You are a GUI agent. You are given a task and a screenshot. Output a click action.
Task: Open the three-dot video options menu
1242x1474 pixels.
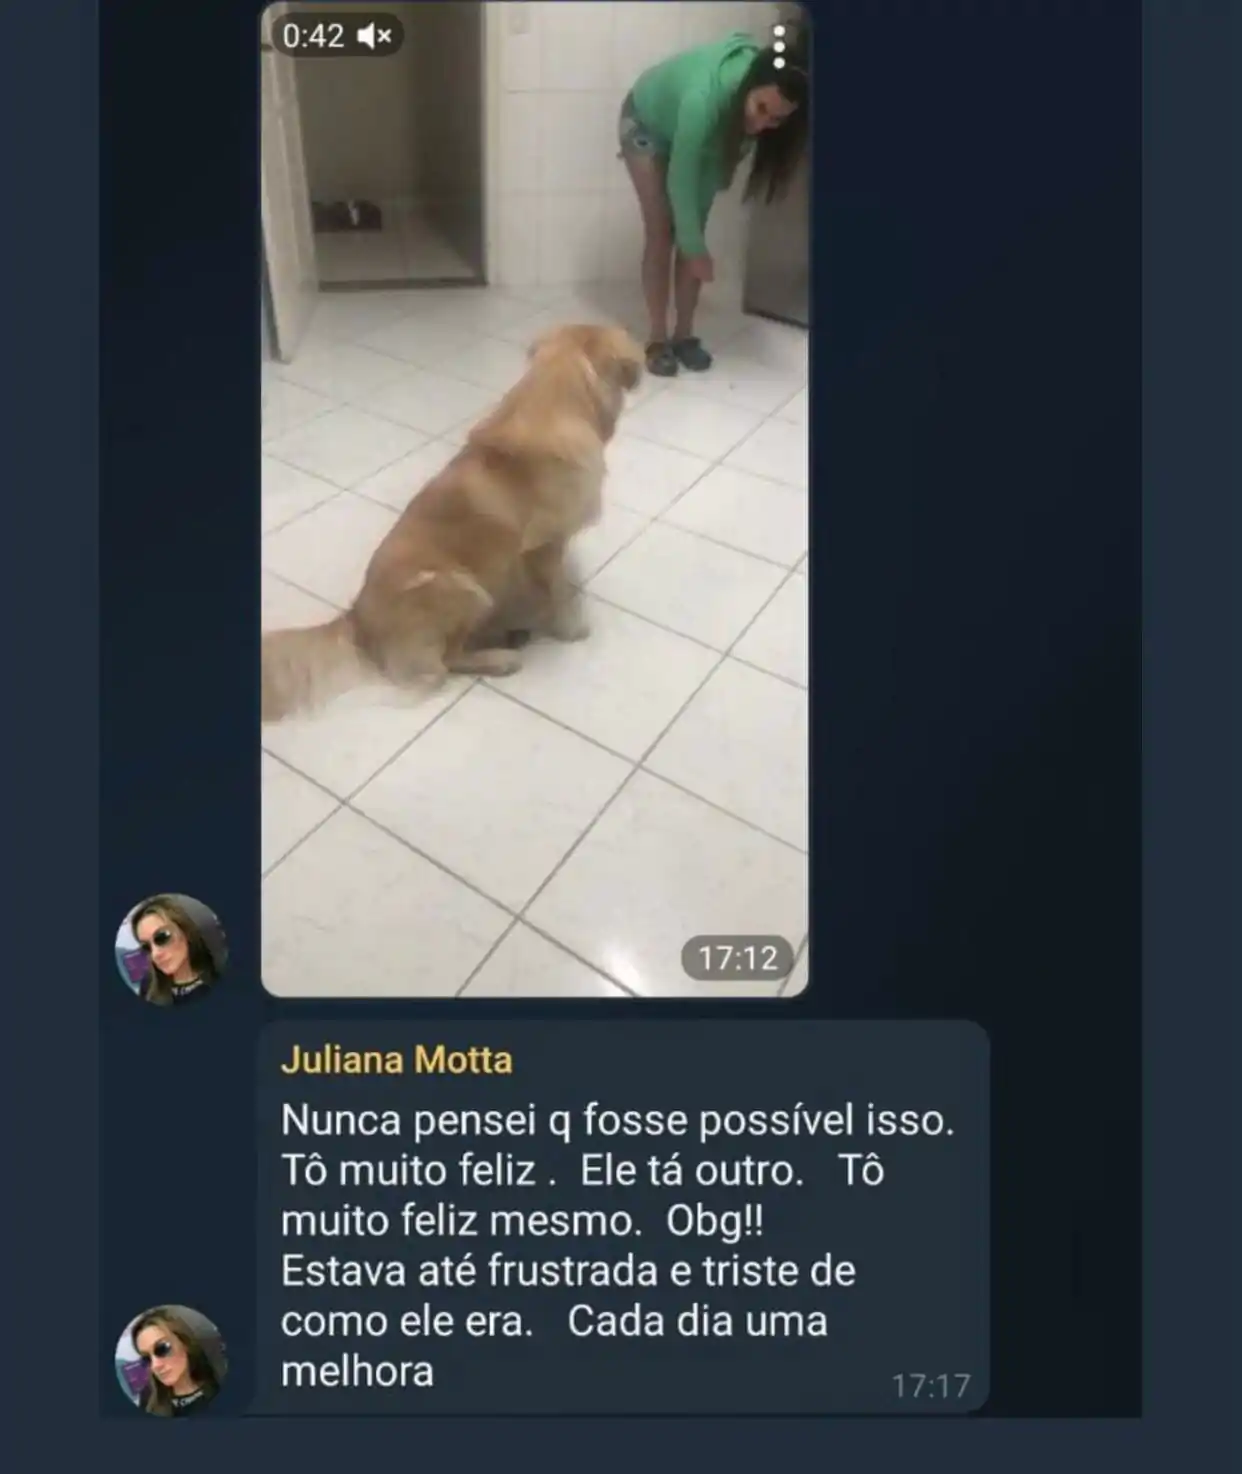click(780, 47)
